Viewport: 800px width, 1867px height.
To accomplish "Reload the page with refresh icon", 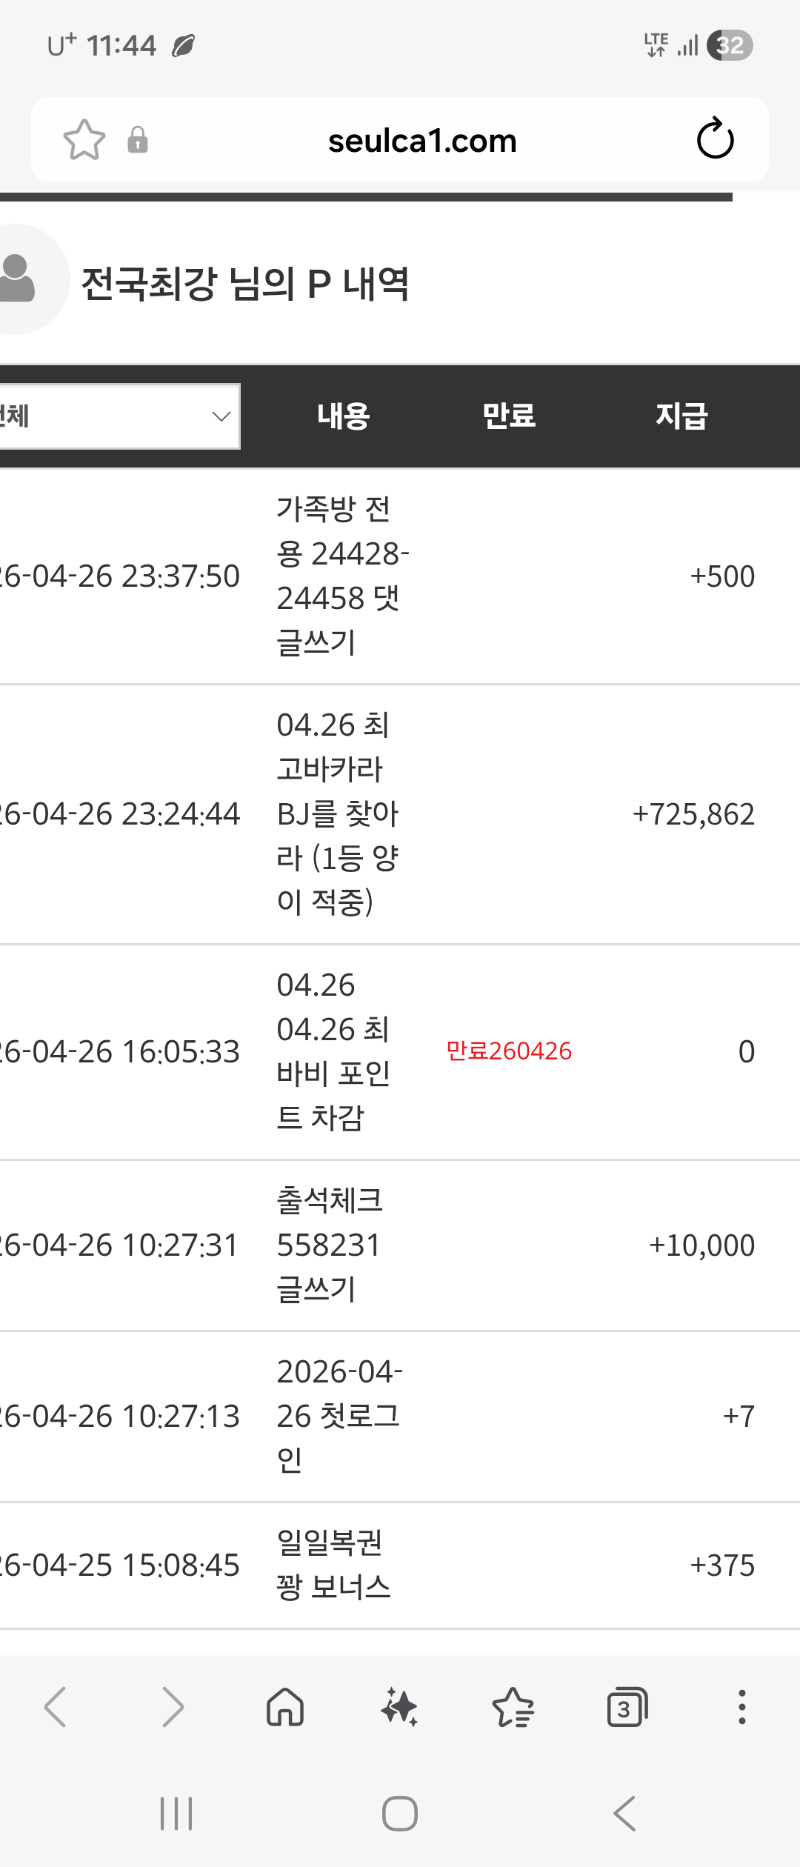I will [715, 140].
